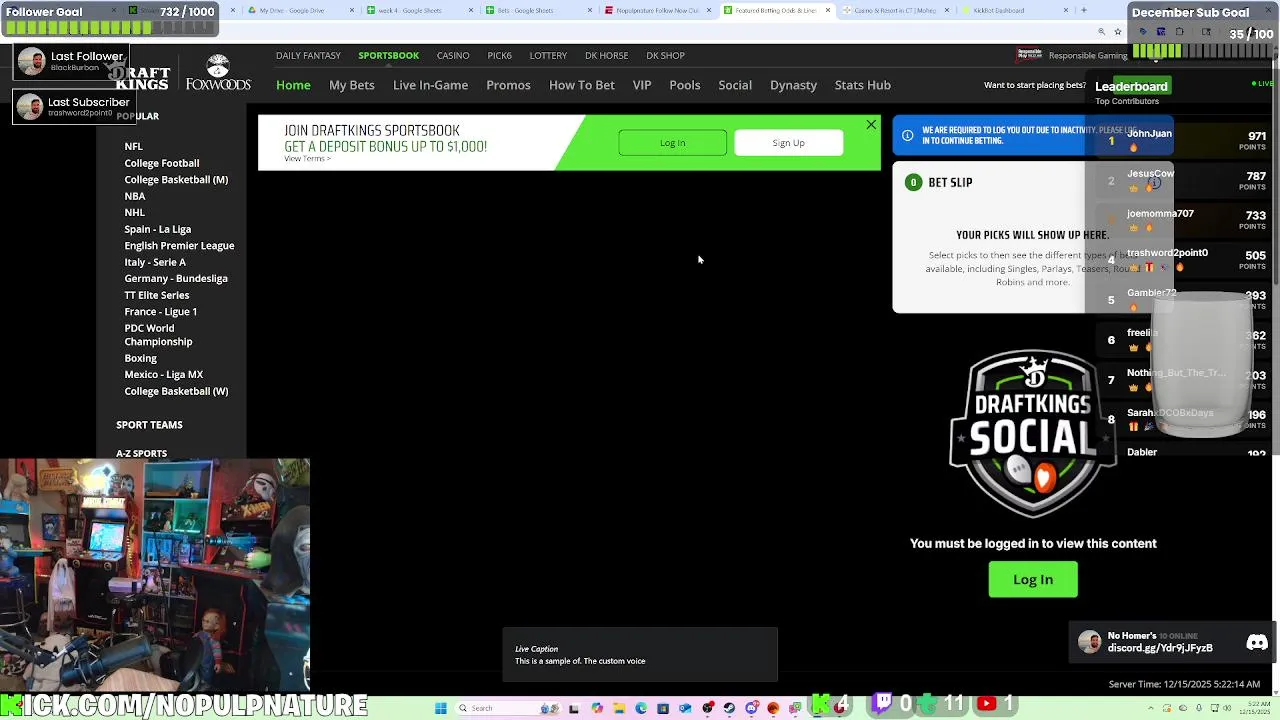The image size is (1280, 720).
Task: Open the Dynasty page
Action: (x=793, y=85)
